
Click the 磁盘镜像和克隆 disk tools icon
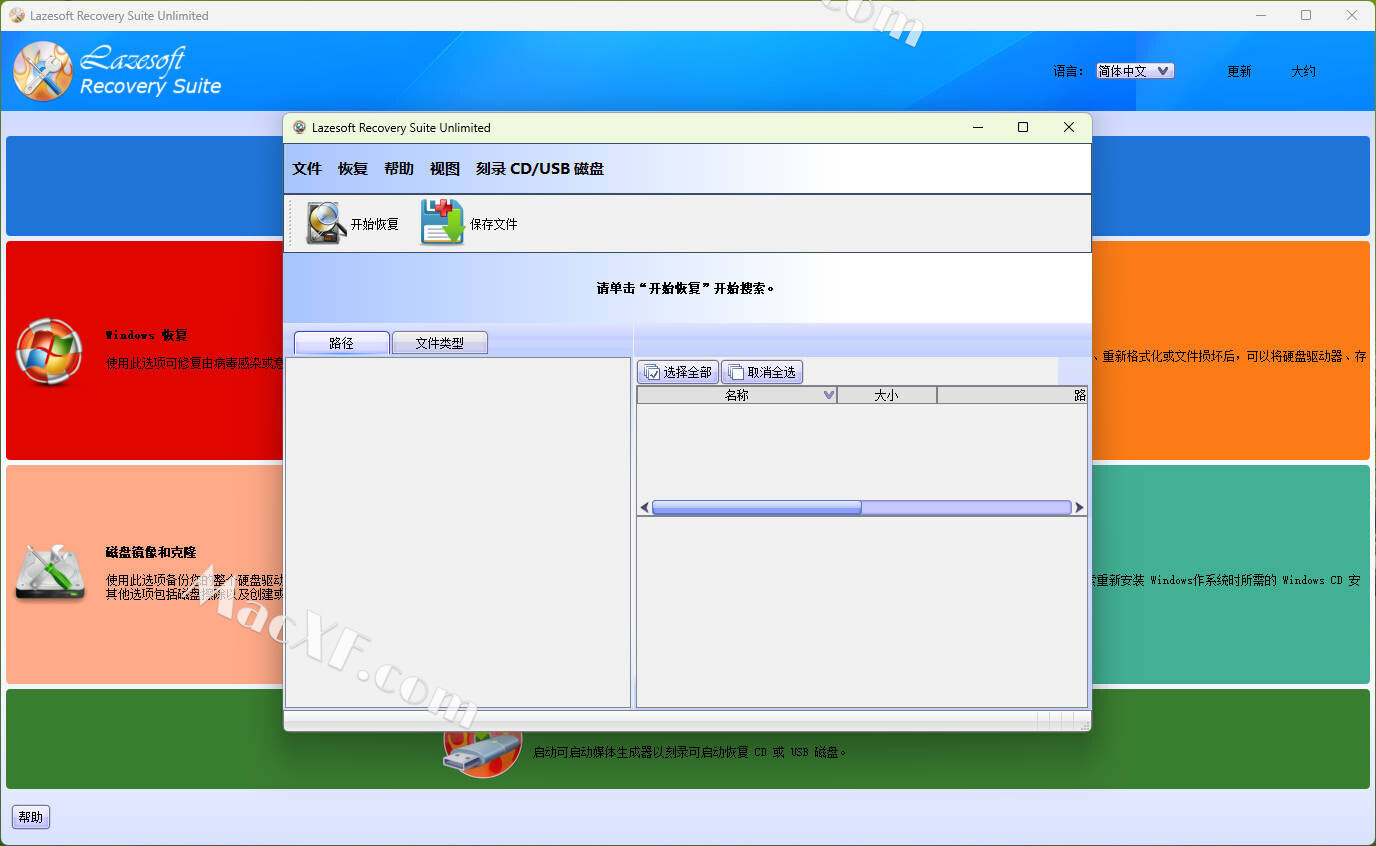coord(50,573)
